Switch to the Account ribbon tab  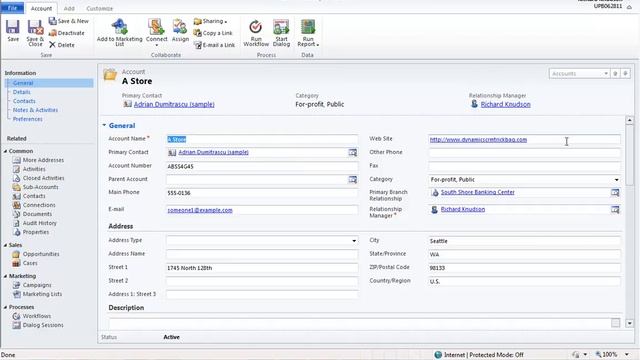click(x=41, y=8)
